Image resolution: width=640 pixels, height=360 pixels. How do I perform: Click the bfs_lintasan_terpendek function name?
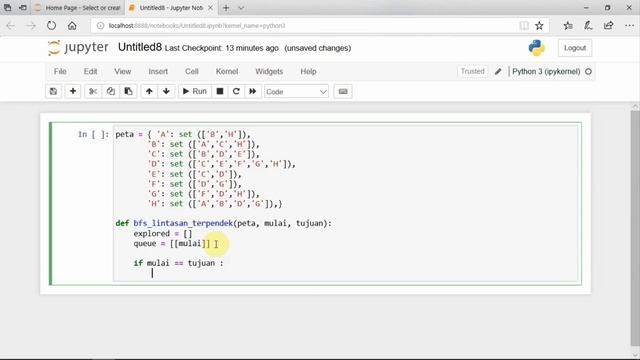click(x=183, y=223)
